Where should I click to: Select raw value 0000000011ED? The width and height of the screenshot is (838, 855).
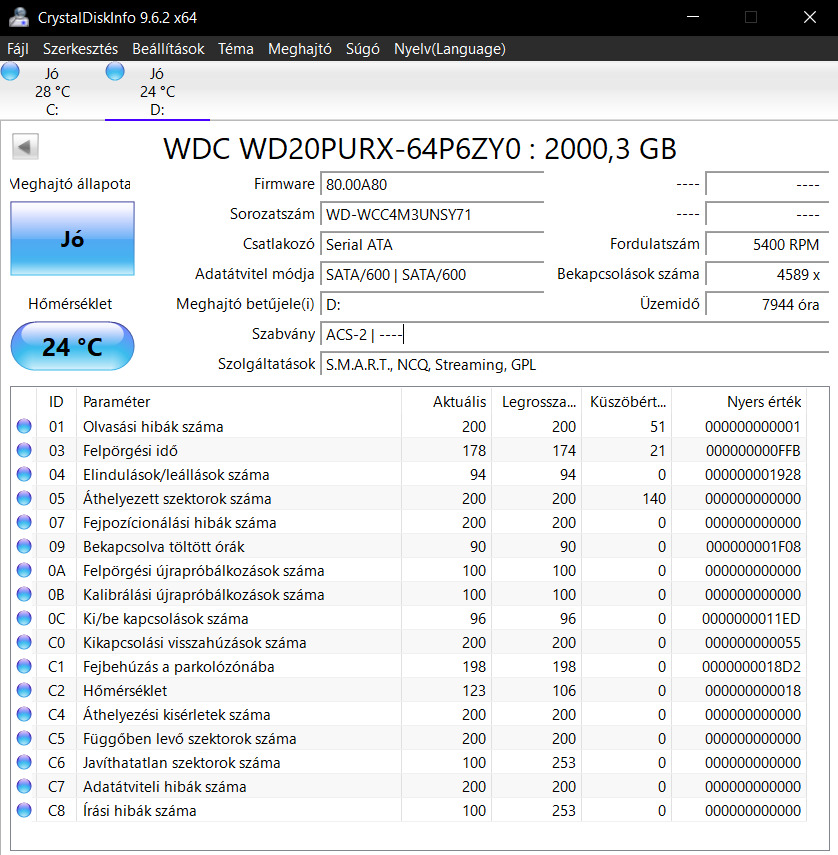pyautogui.click(x=751, y=618)
